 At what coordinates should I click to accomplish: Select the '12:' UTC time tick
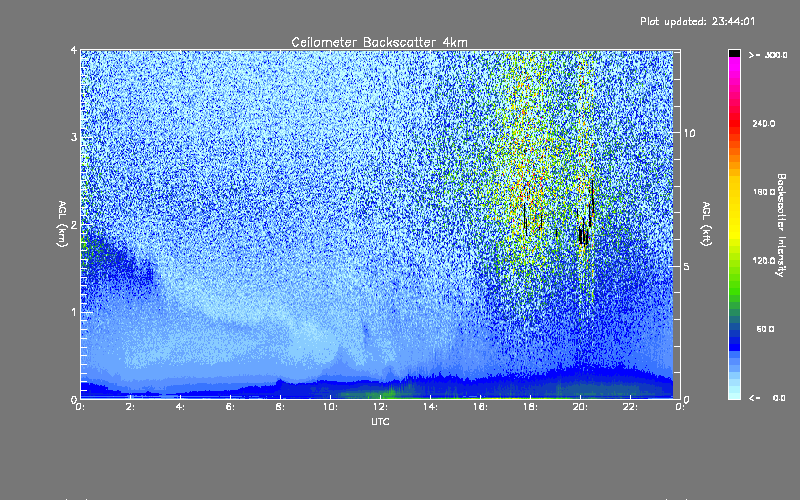click(x=381, y=407)
